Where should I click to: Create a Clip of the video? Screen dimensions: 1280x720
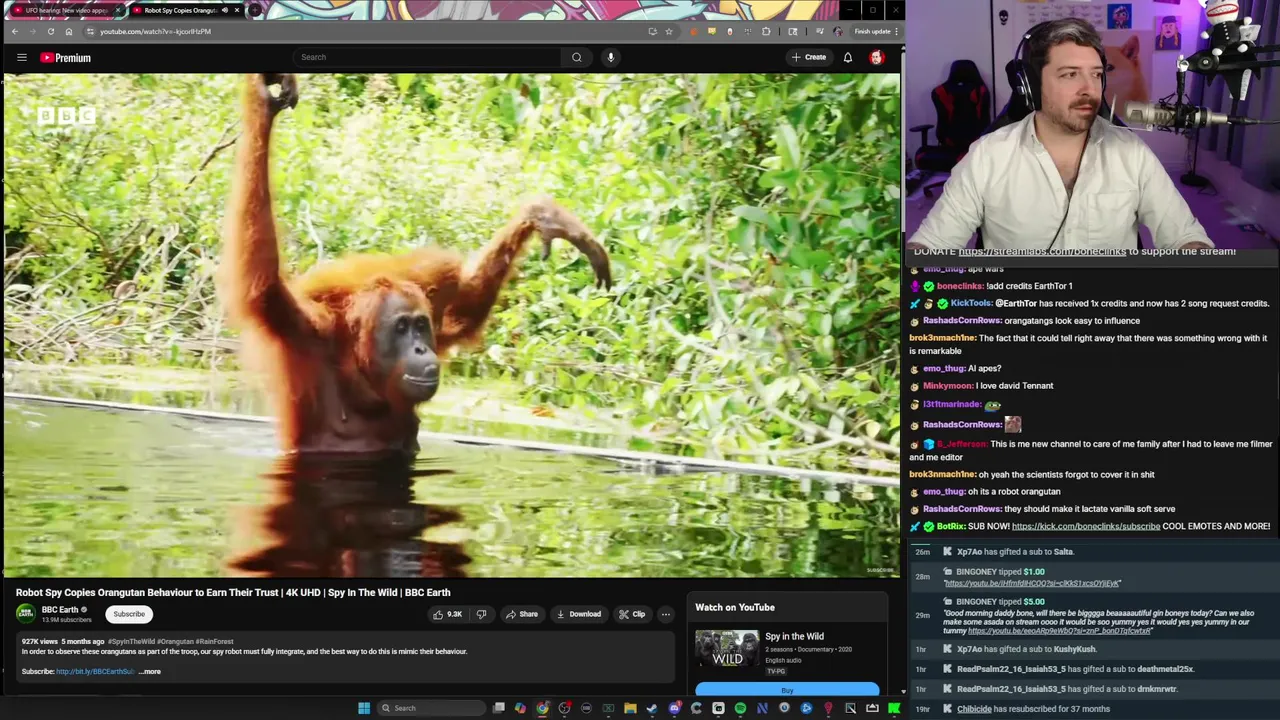pos(633,614)
